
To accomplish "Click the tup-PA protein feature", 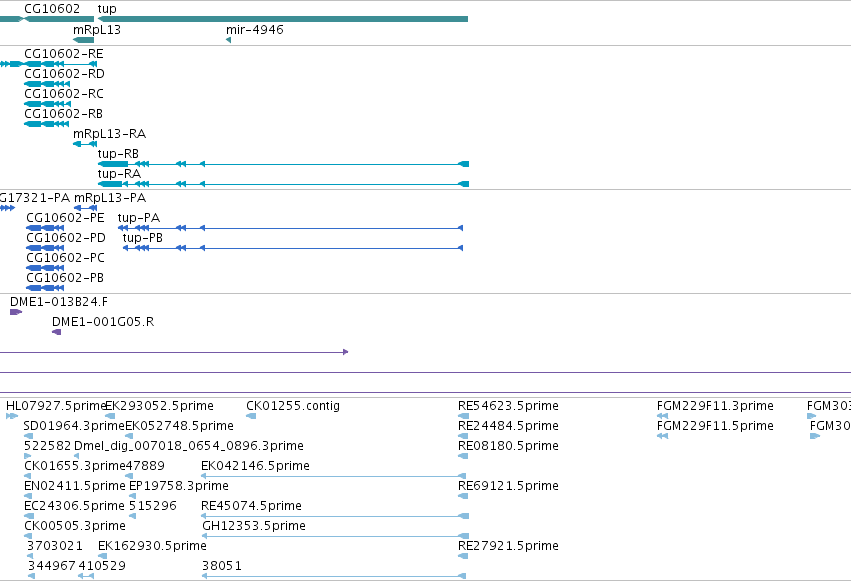I will pos(290,228).
